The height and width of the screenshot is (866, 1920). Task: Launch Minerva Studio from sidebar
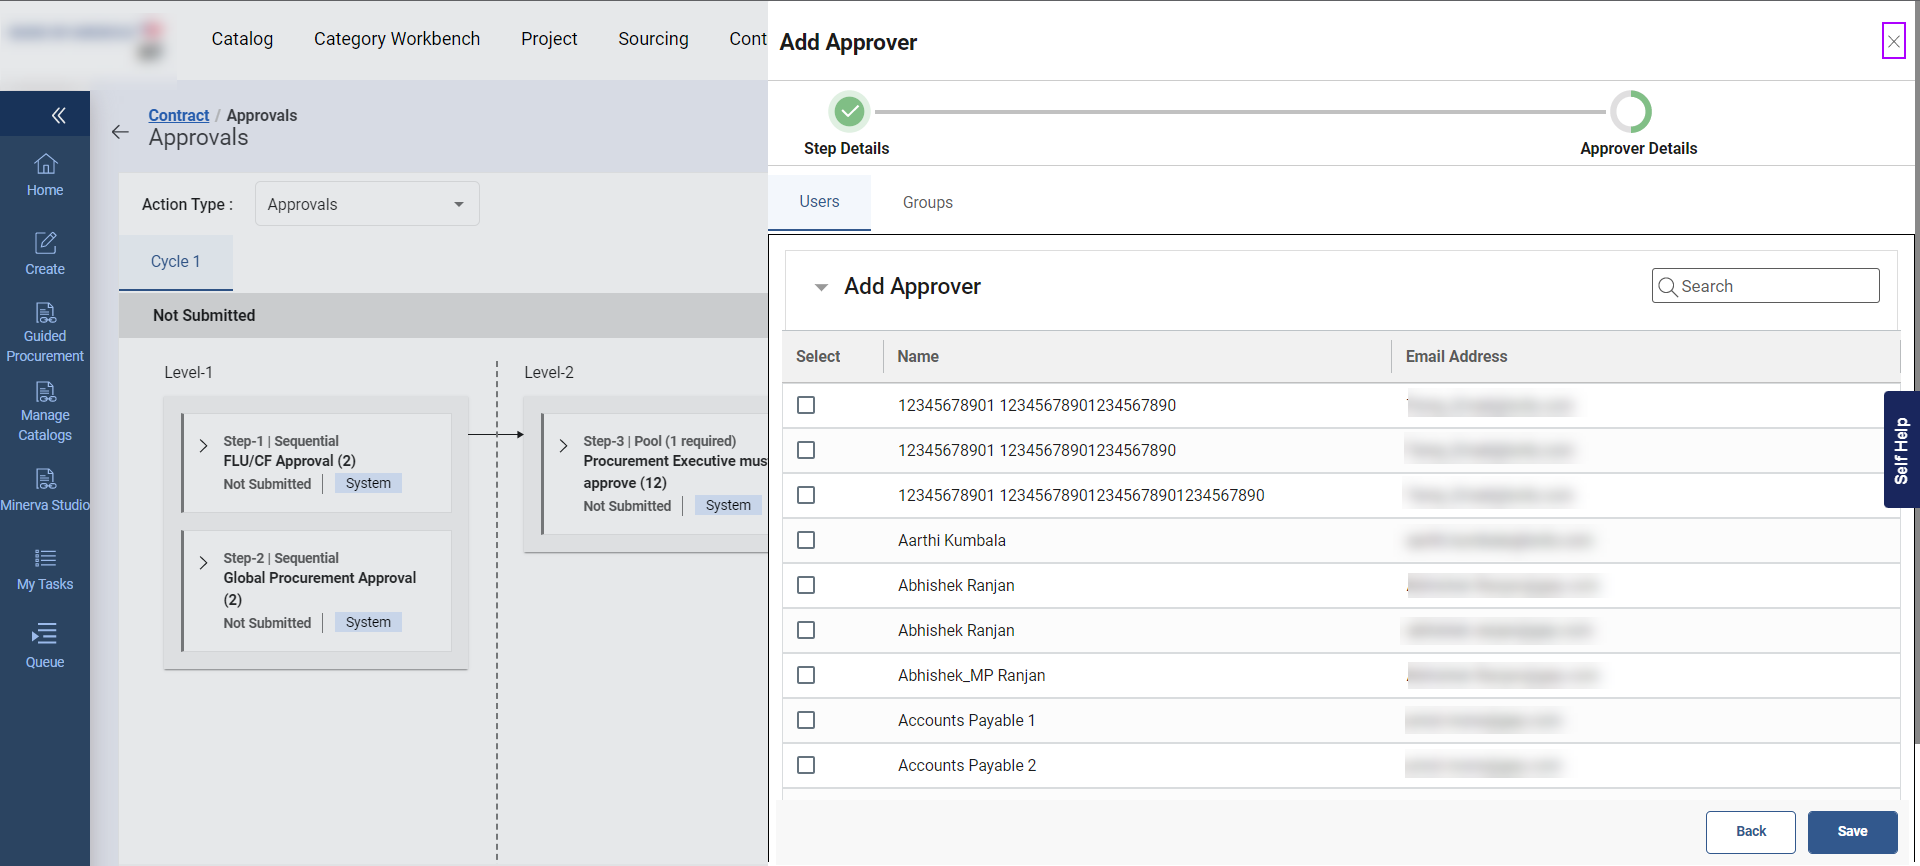click(45, 479)
